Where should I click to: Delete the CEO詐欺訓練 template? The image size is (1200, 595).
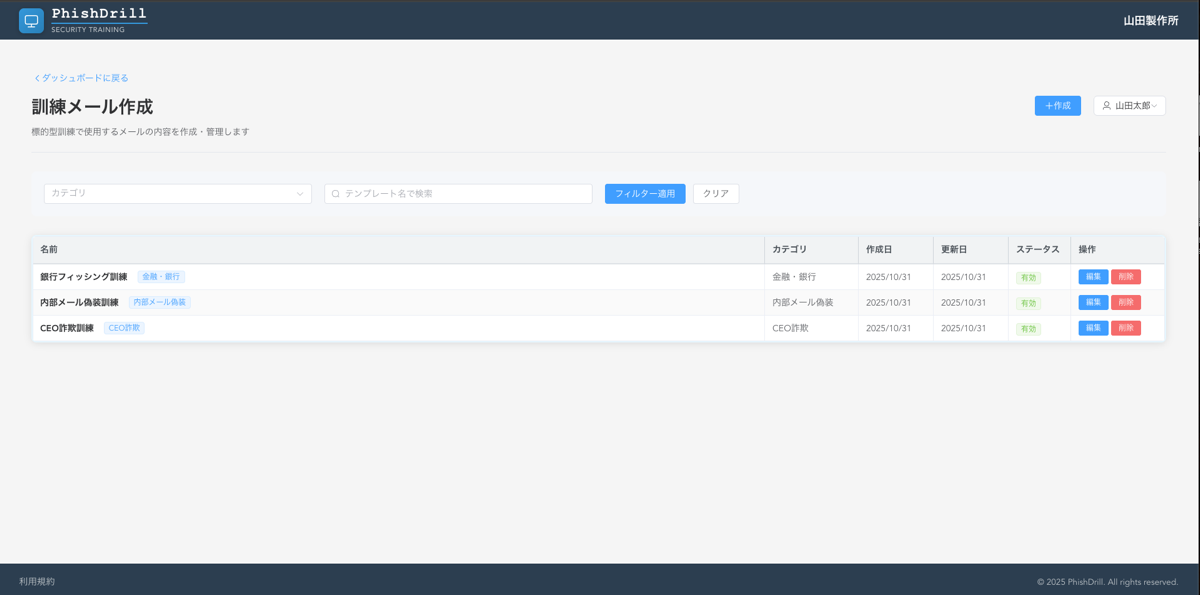pyautogui.click(x=1125, y=328)
